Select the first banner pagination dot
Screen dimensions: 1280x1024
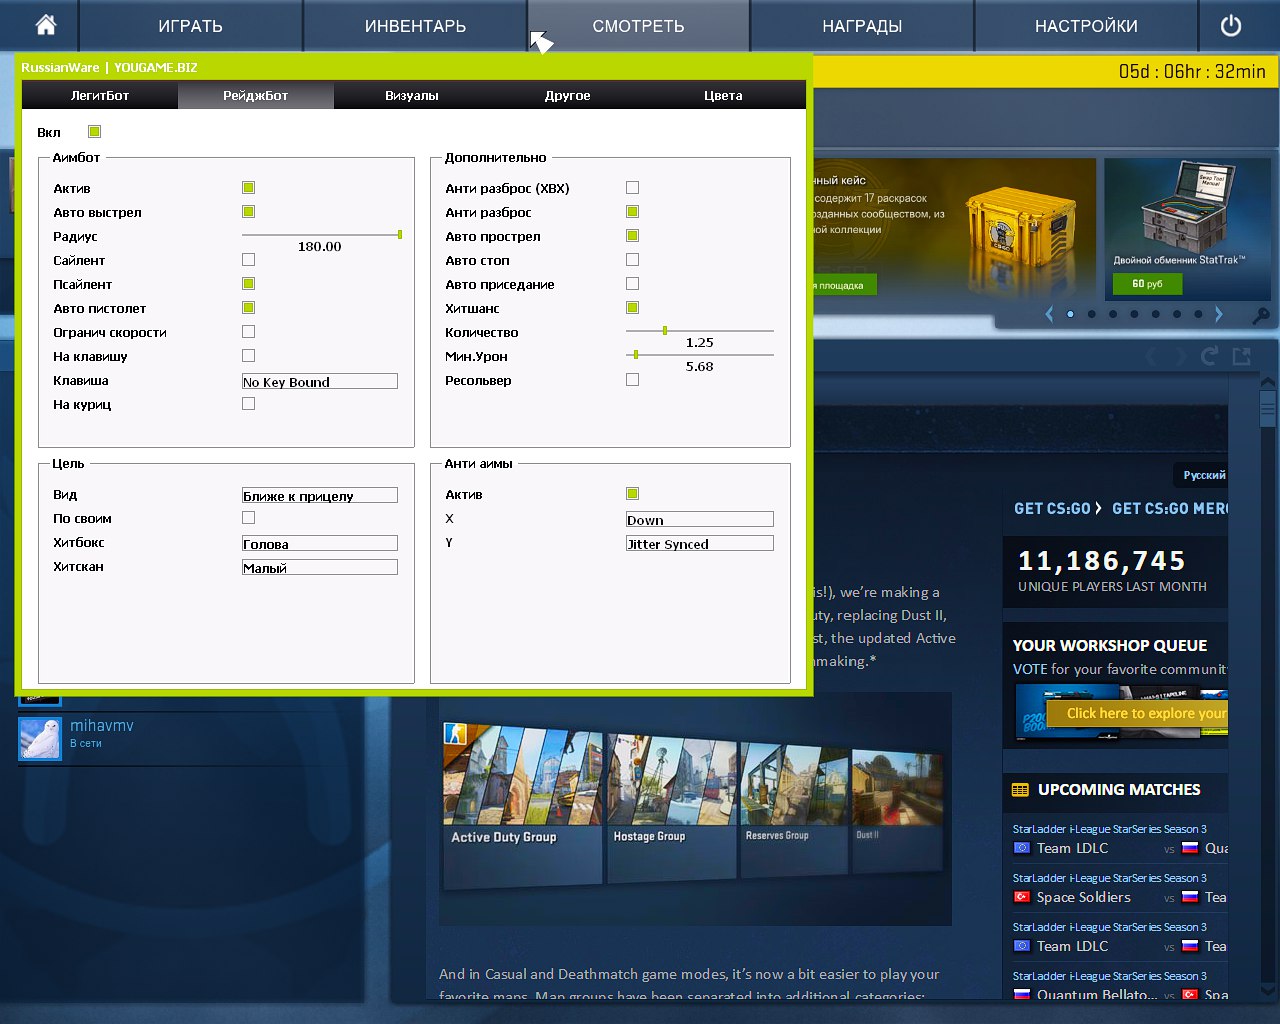pos(1070,314)
